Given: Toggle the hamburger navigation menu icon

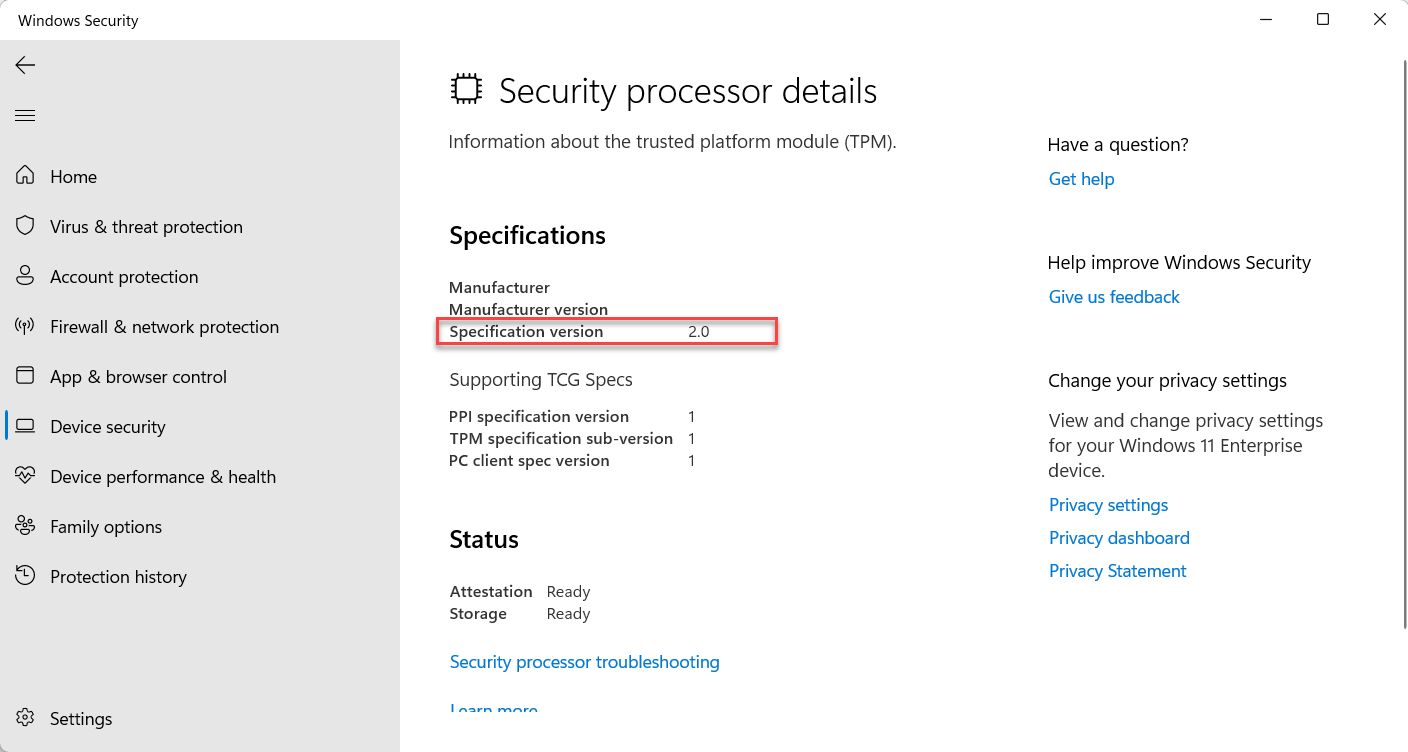Looking at the screenshot, I should pyautogui.click(x=25, y=116).
